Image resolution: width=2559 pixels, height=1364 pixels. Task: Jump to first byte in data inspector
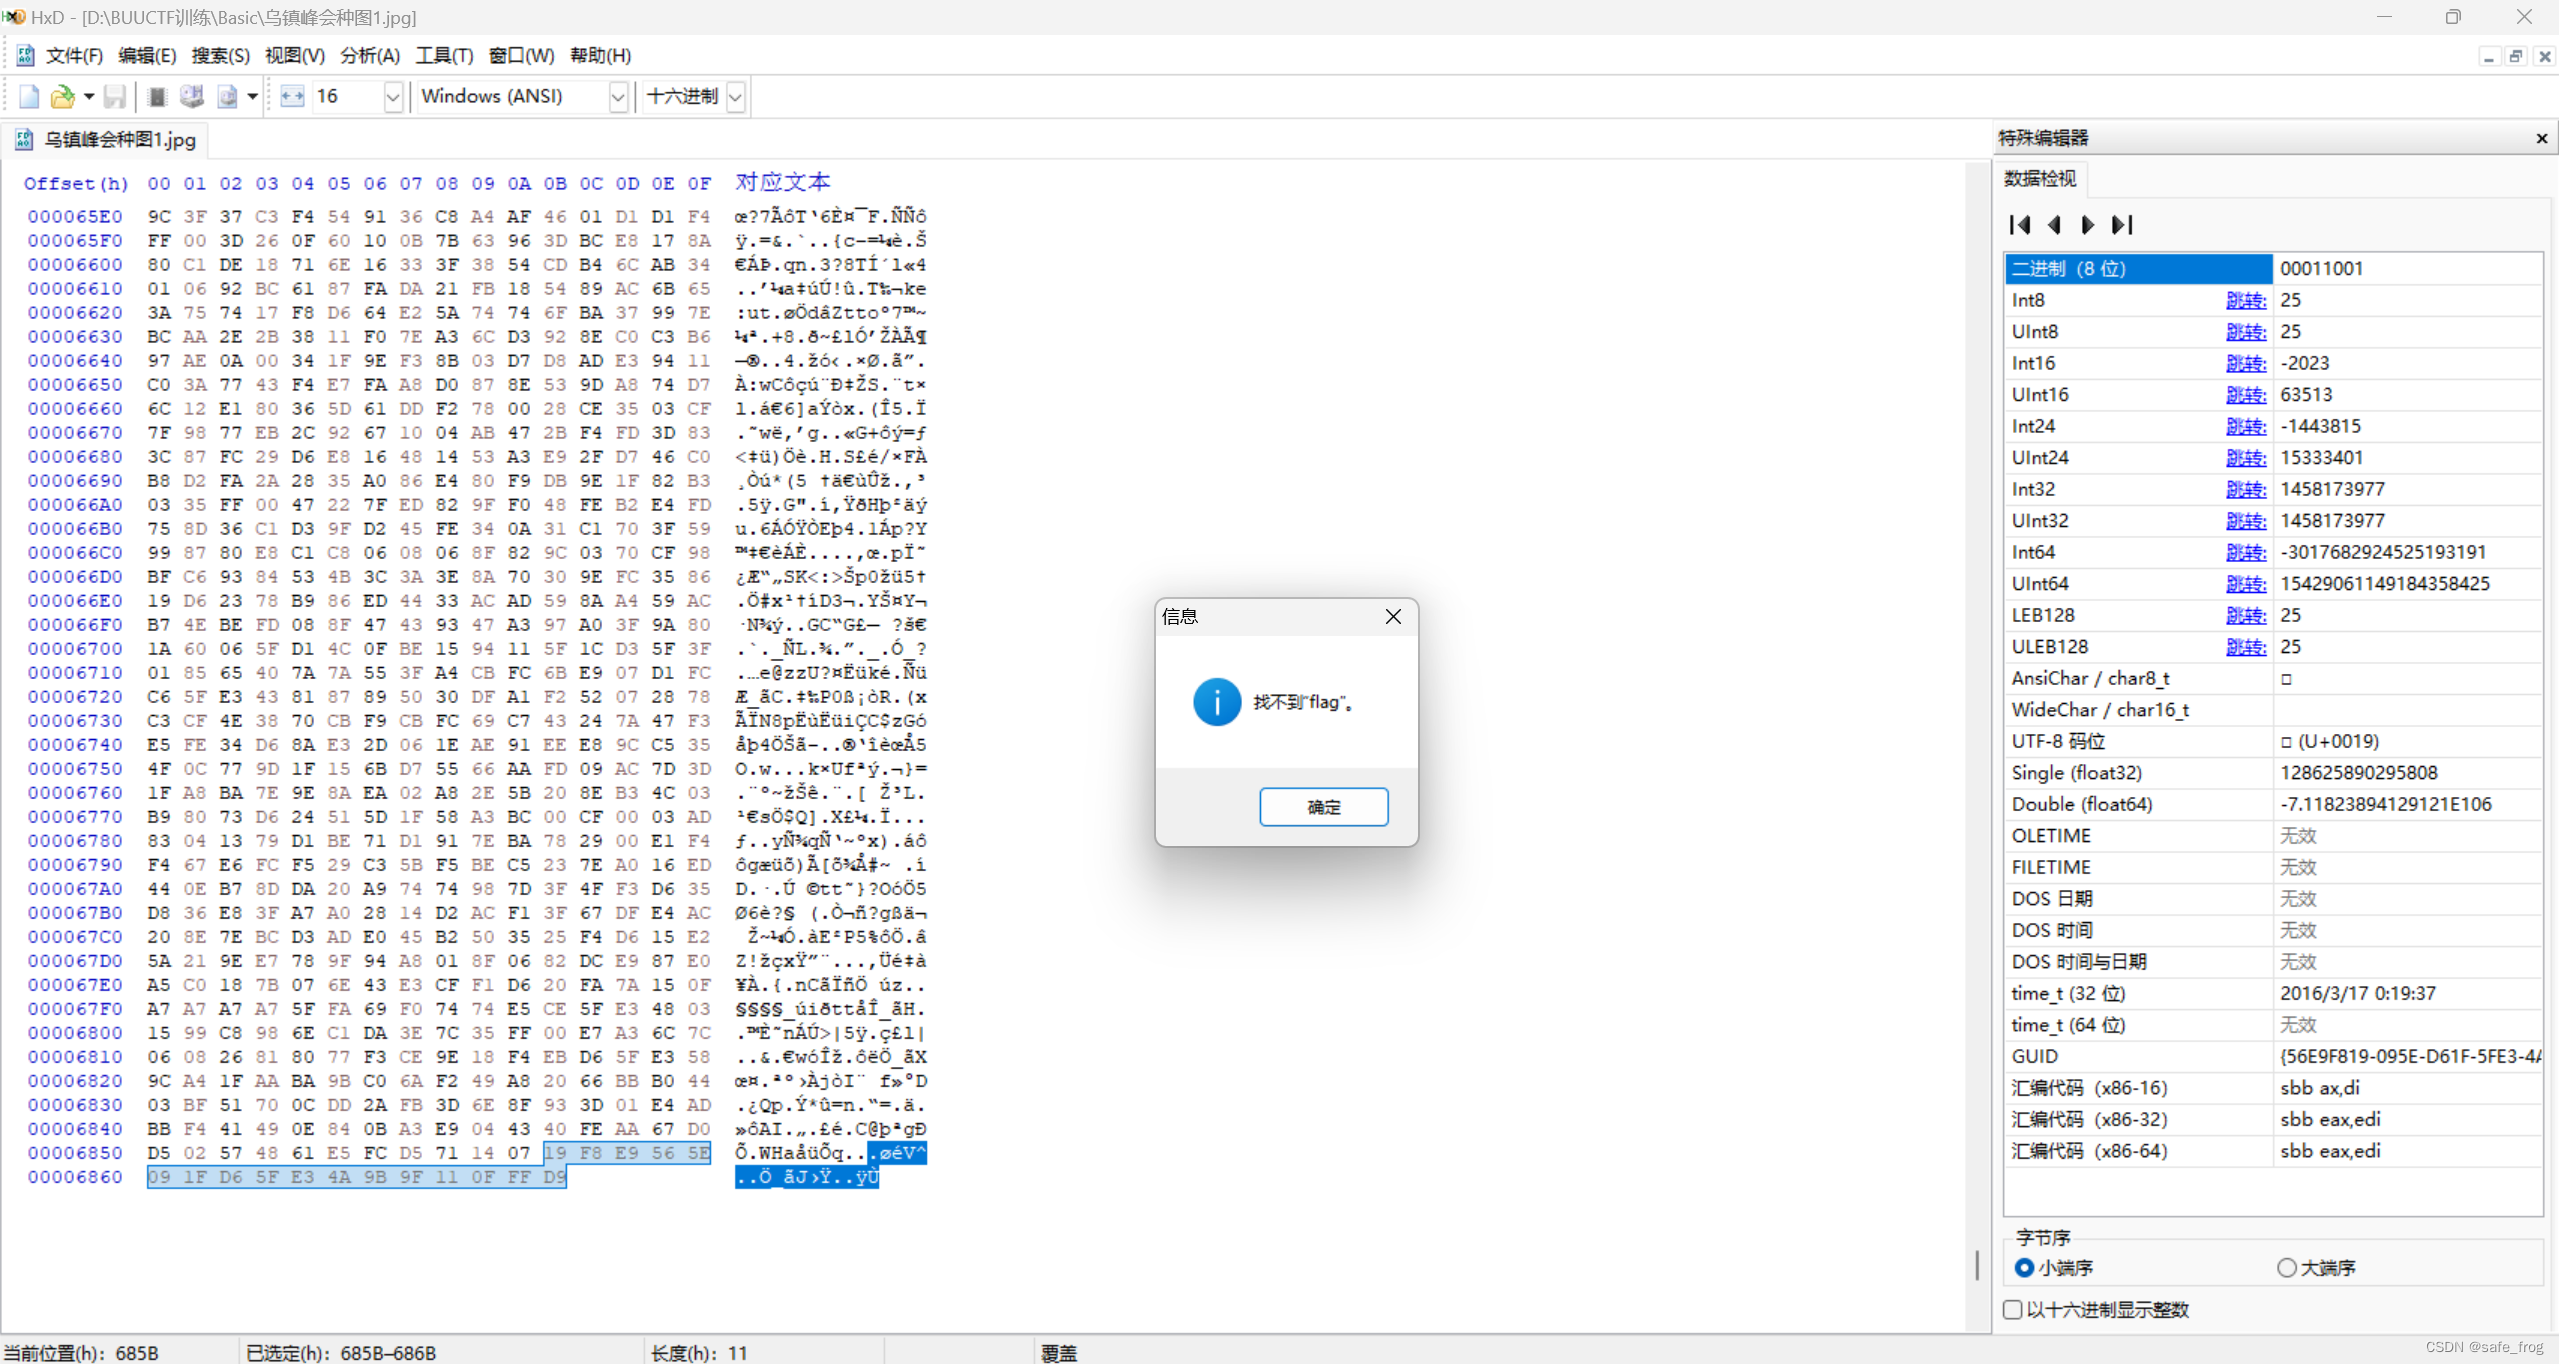click(2021, 225)
